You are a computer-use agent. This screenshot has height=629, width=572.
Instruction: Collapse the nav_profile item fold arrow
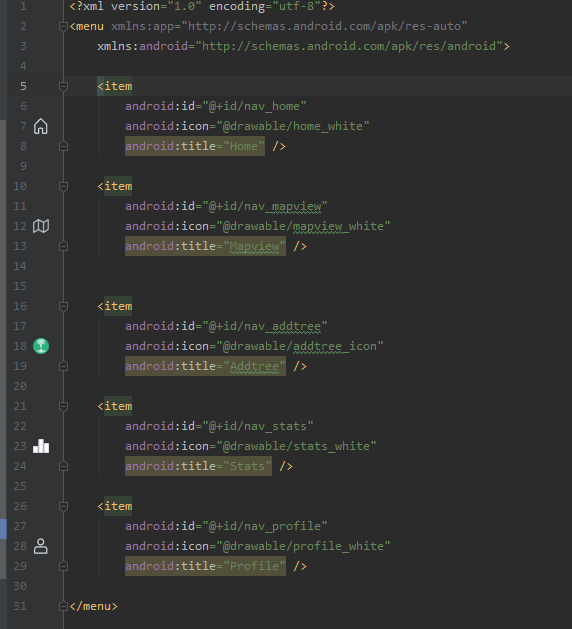click(x=63, y=506)
